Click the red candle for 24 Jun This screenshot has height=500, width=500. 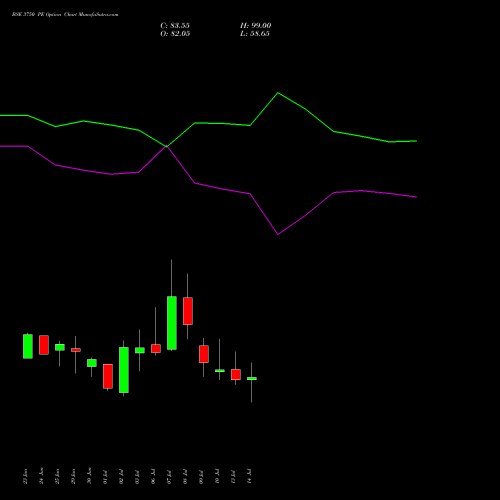tap(44, 345)
